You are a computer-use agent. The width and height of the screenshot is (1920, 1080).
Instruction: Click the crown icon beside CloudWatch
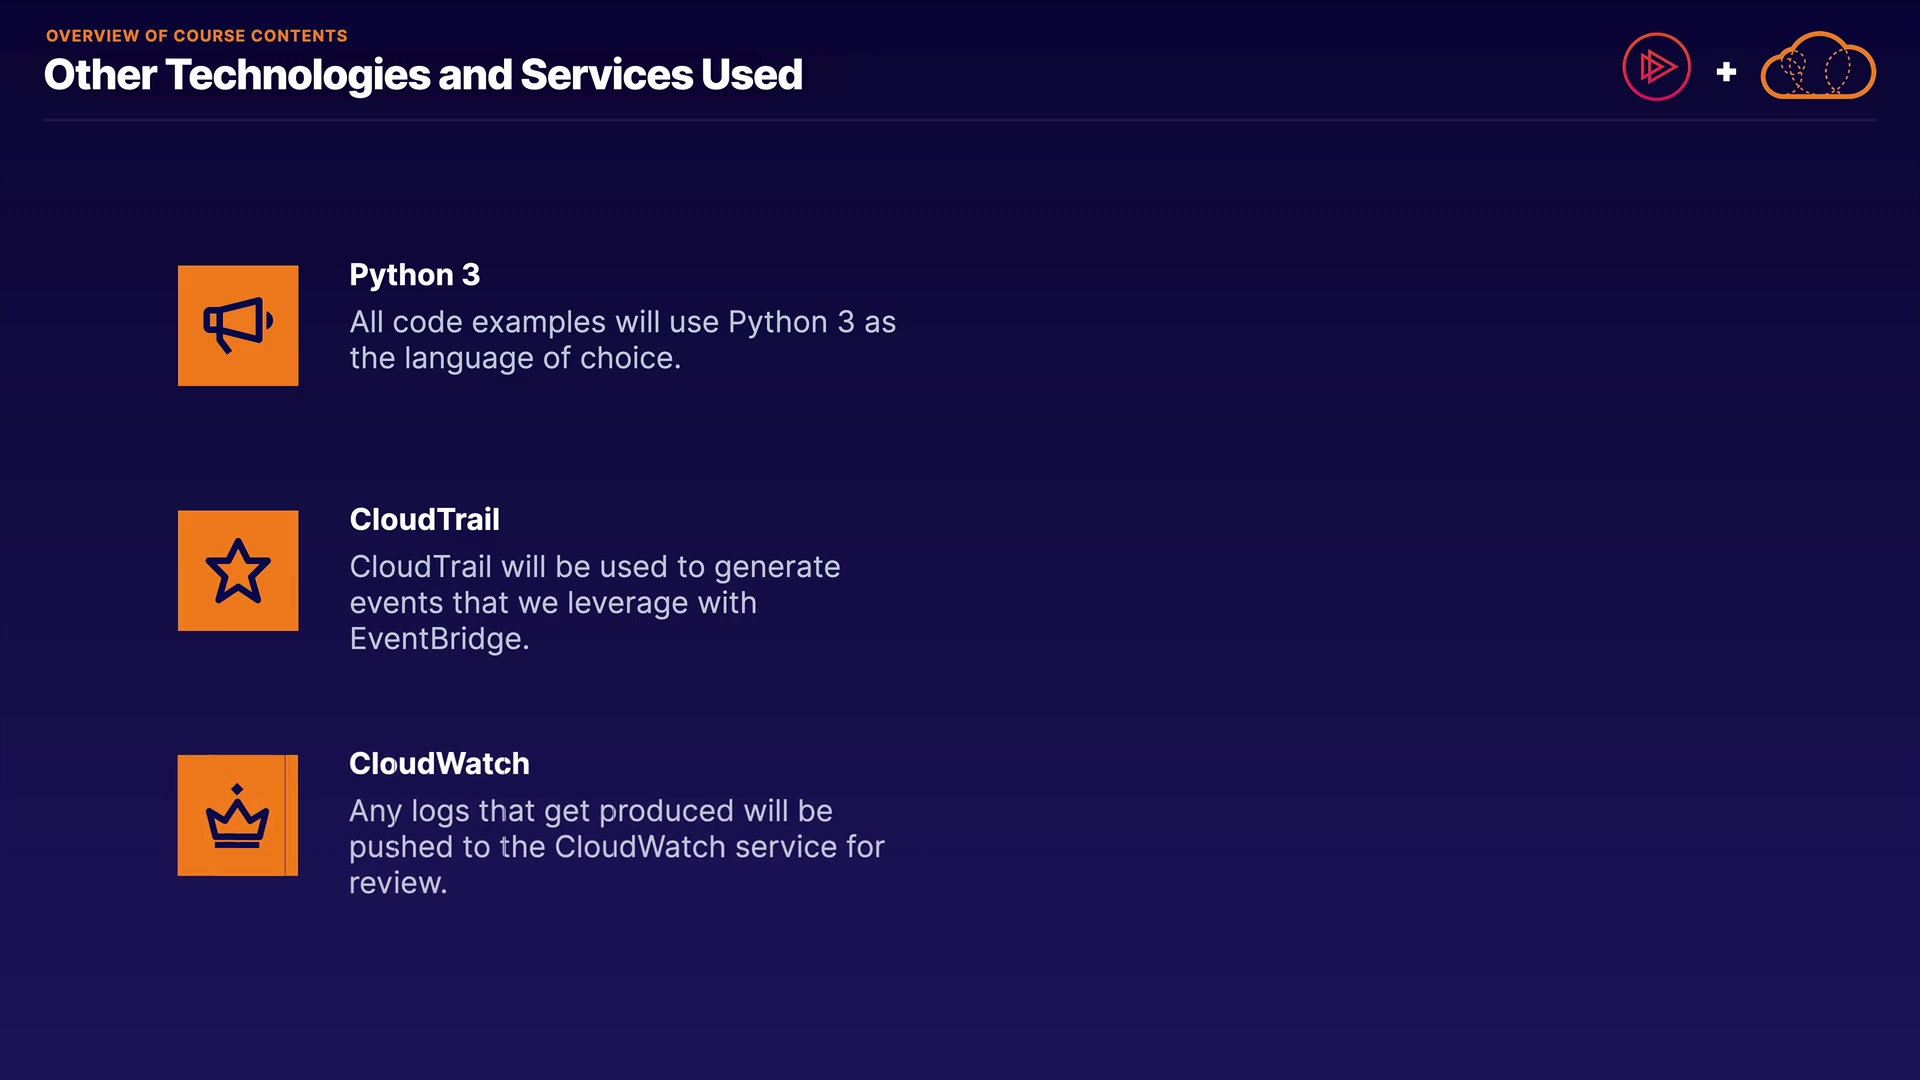[x=238, y=816]
